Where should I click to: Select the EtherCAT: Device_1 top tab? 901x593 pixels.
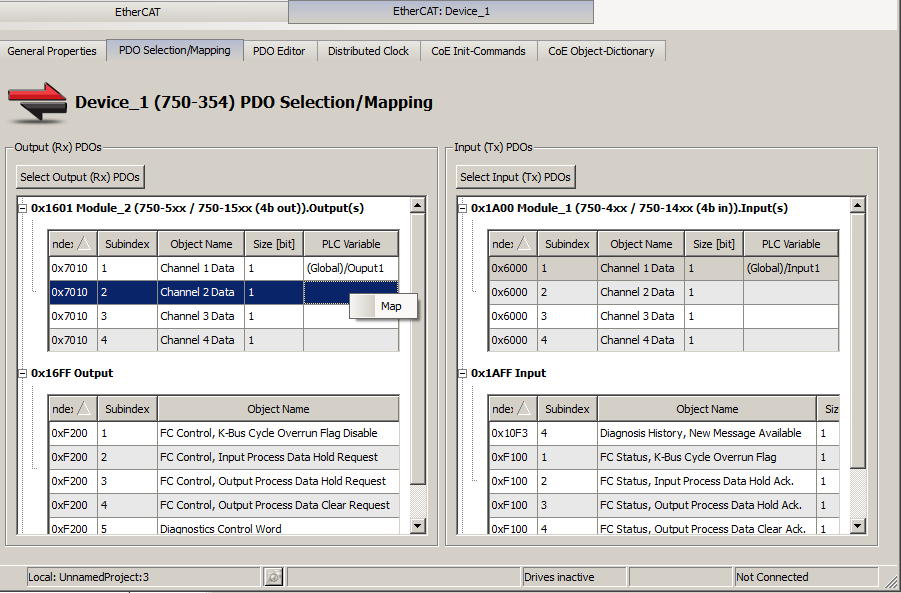coord(441,11)
